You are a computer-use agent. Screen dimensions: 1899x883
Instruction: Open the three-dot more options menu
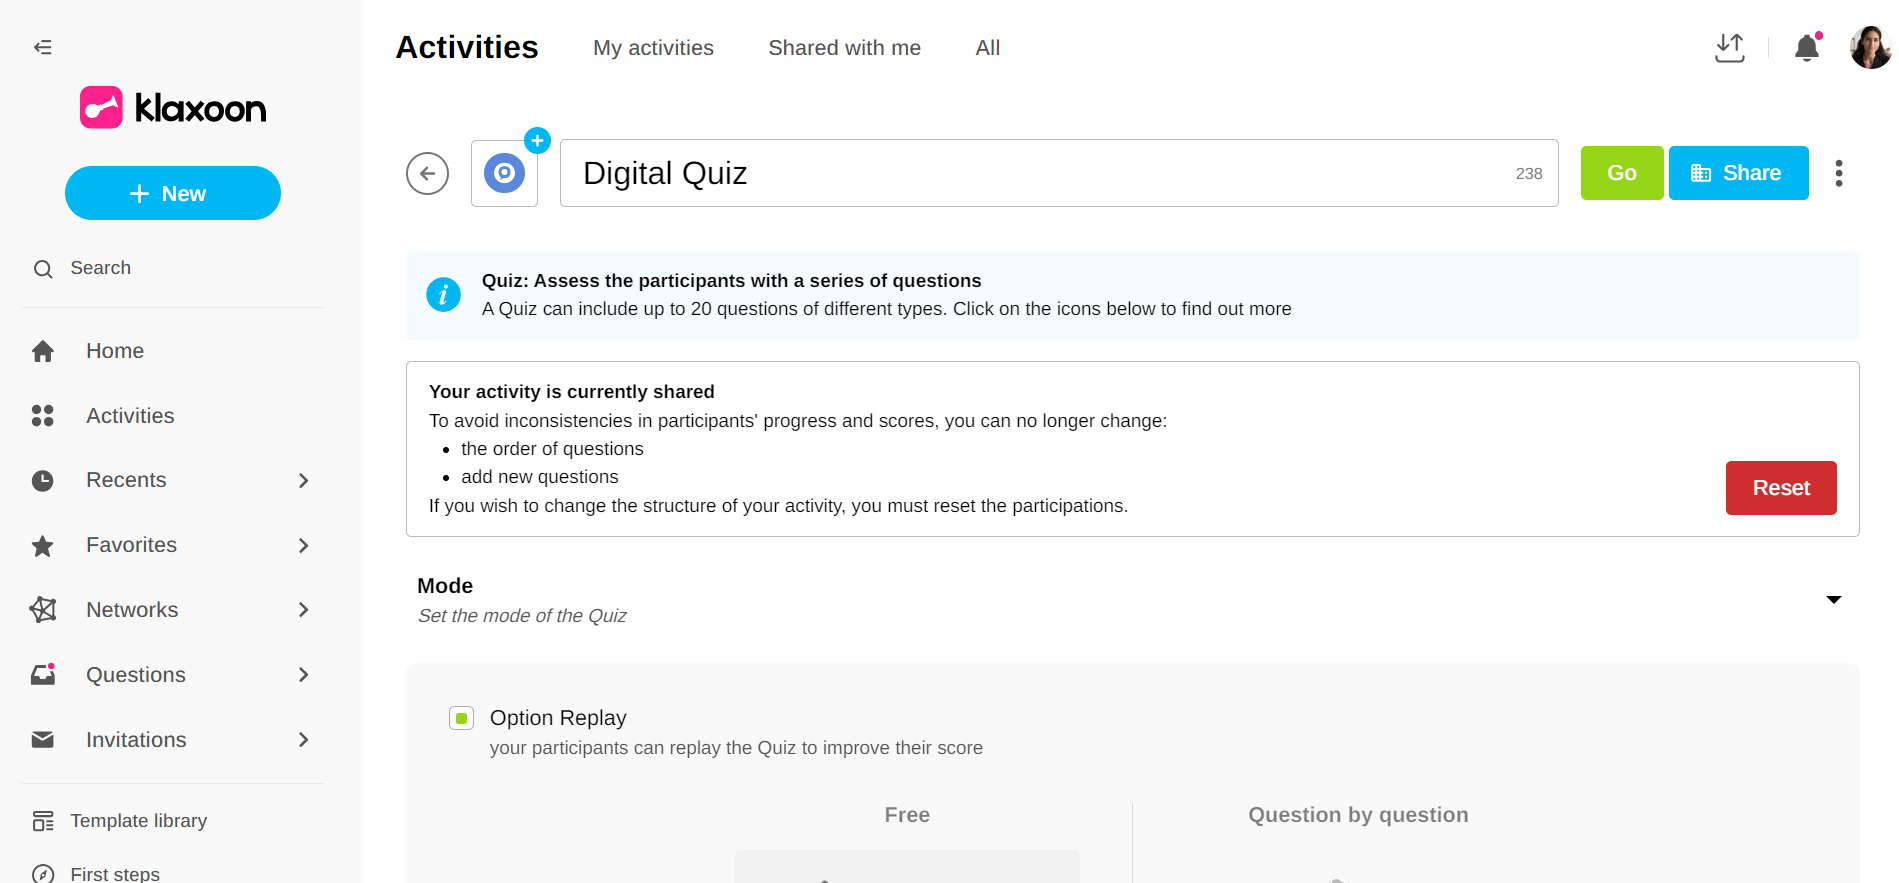pyautogui.click(x=1838, y=173)
